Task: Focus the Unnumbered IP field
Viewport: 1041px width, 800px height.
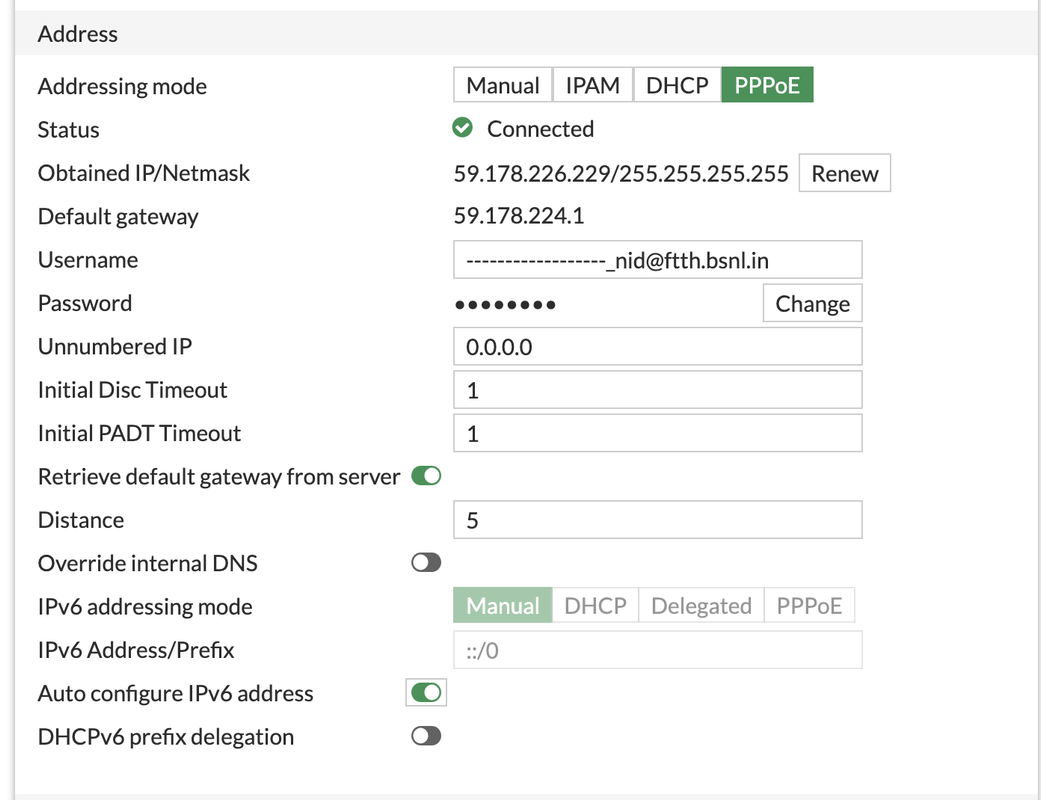Action: (657, 347)
